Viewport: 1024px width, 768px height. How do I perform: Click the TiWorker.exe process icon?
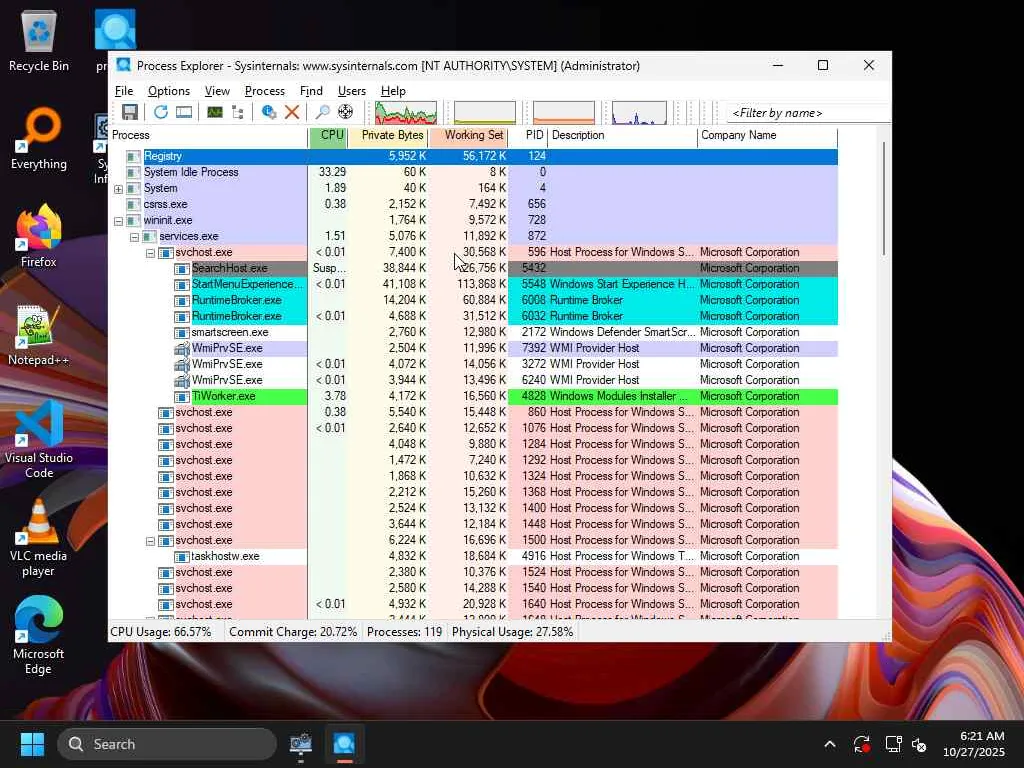[182, 396]
